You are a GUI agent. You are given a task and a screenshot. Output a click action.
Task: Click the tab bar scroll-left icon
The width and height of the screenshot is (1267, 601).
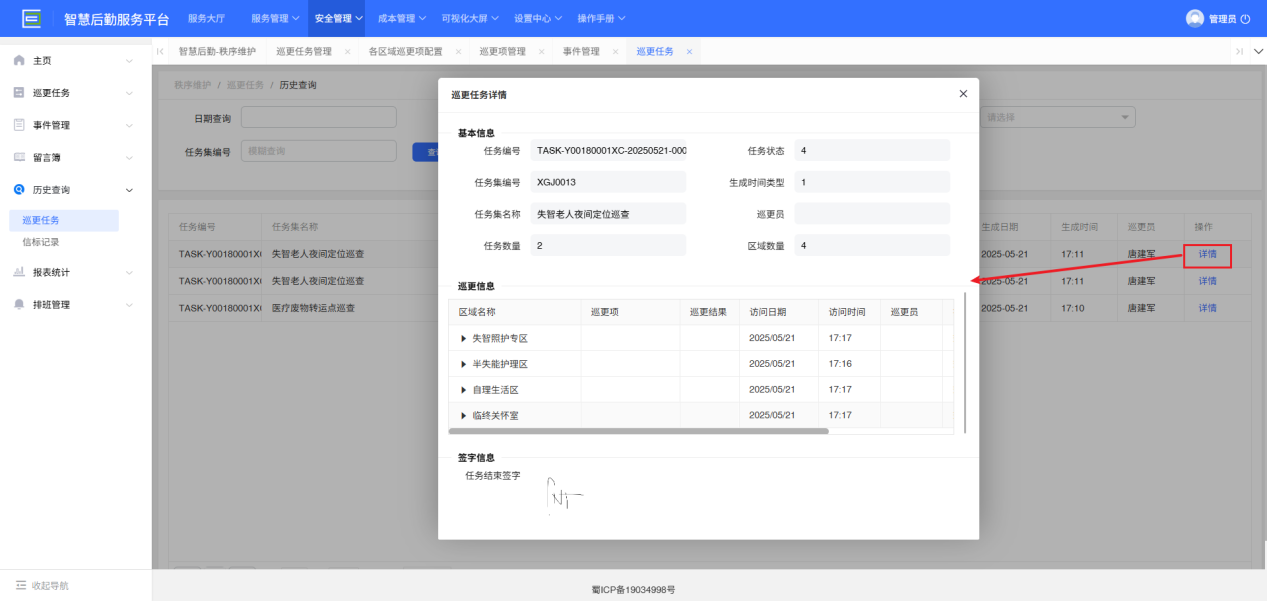[160, 51]
